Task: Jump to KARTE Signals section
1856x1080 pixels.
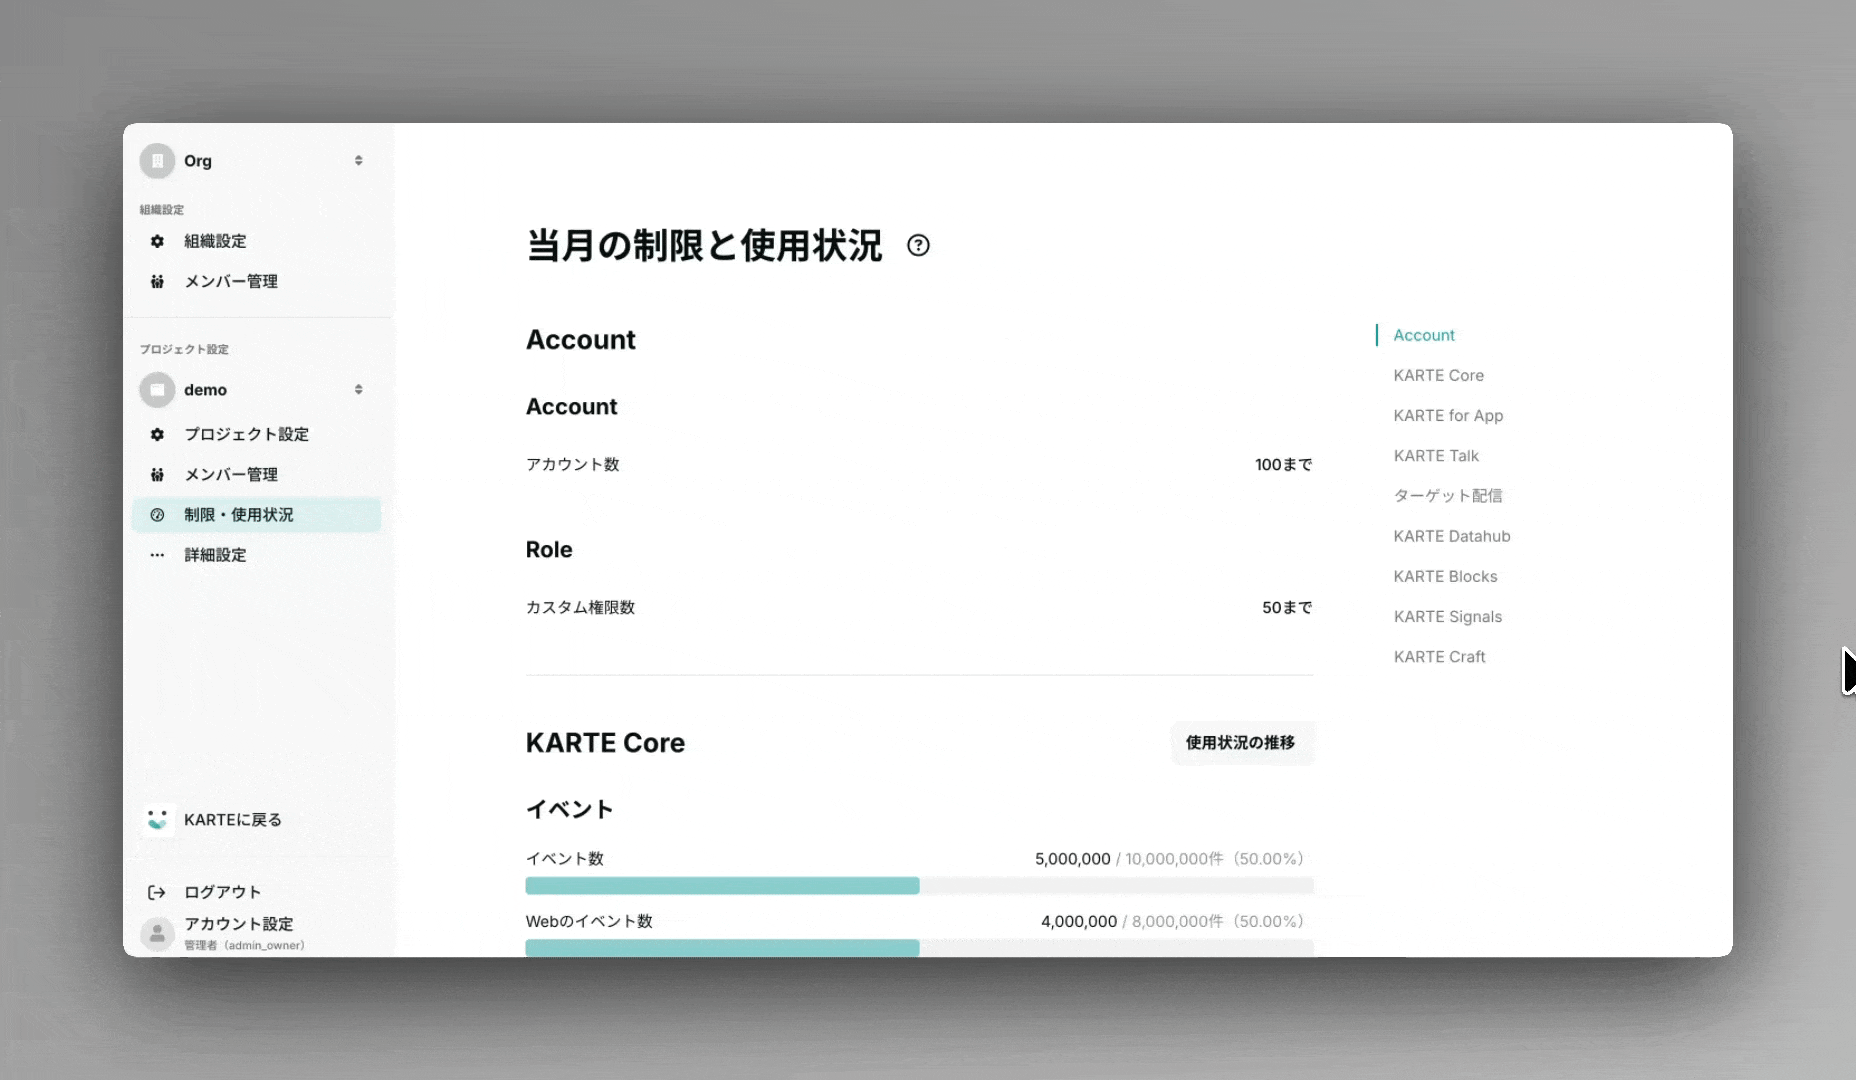Action: (x=1448, y=617)
